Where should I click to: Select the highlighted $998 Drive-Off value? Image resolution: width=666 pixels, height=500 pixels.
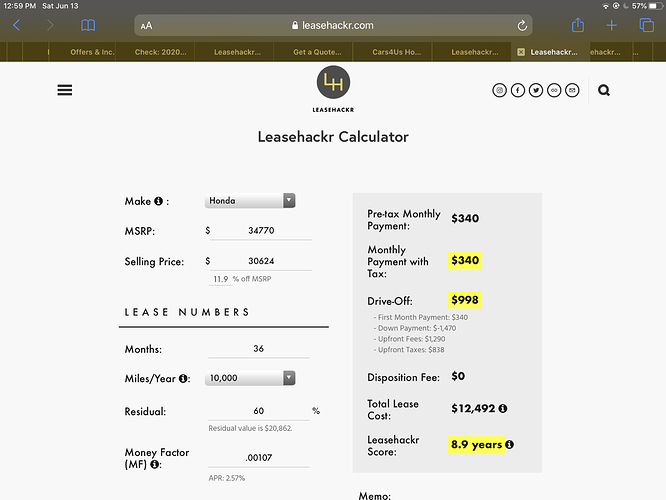coord(465,300)
